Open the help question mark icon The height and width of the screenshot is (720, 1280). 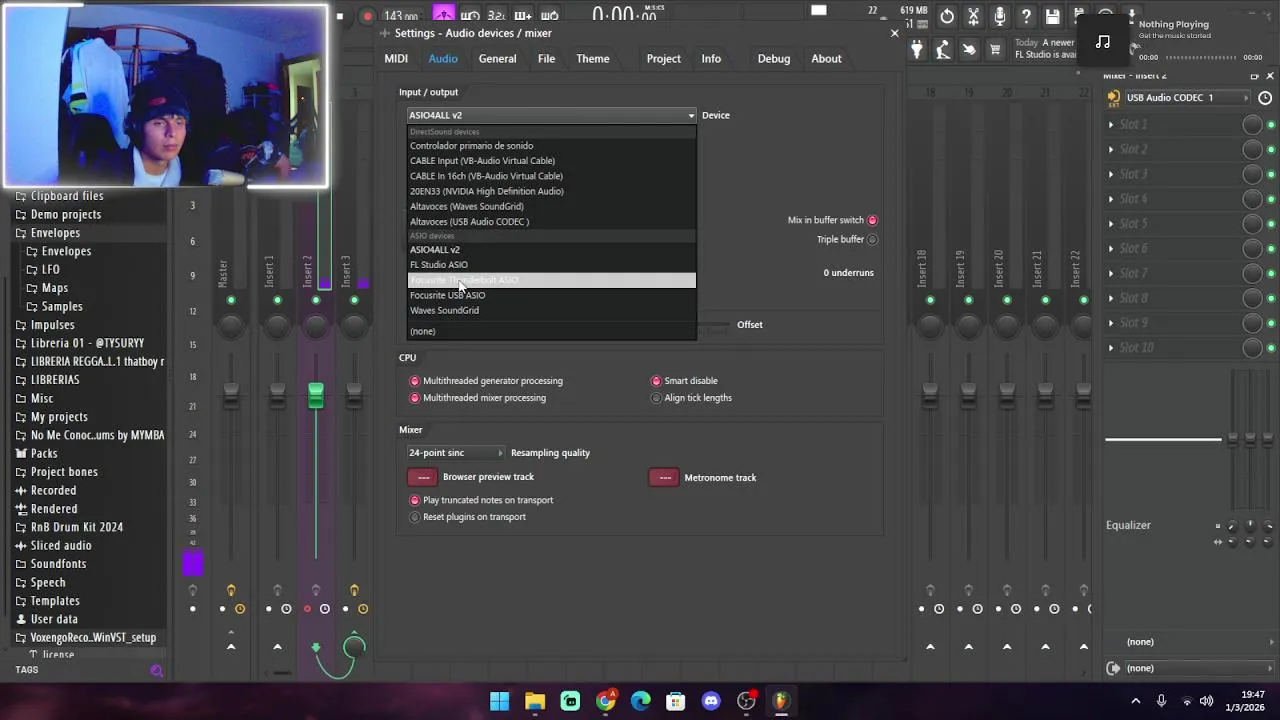click(x=1026, y=16)
